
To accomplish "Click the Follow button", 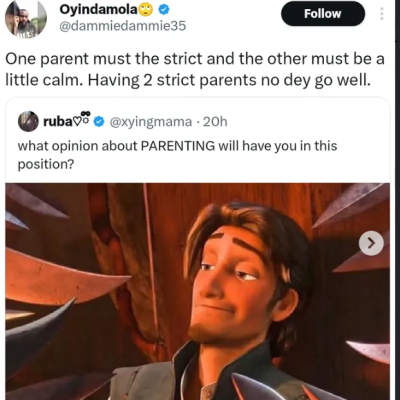I will tap(323, 14).
